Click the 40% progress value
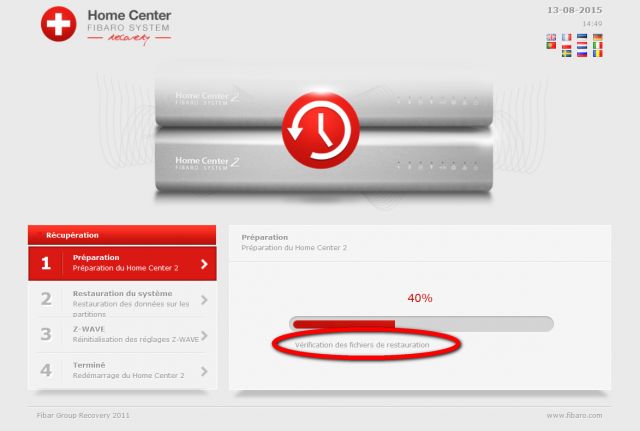The height and width of the screenshot is (431, 640). [x=420, y=298]
